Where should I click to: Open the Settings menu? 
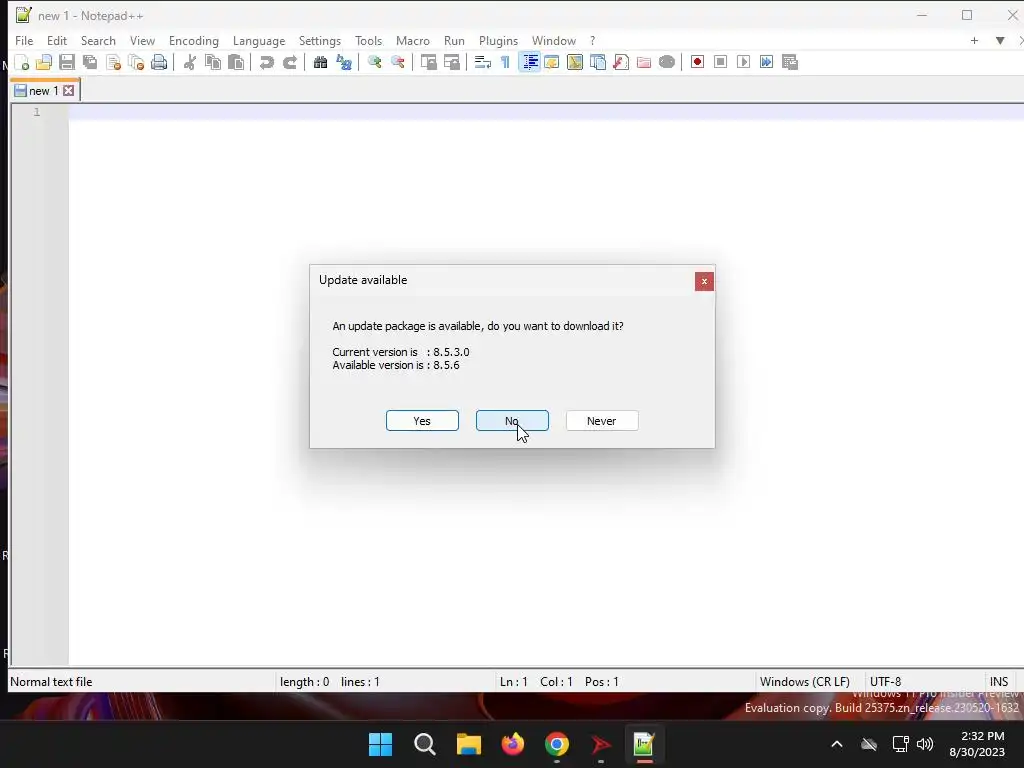coord(320,40)
